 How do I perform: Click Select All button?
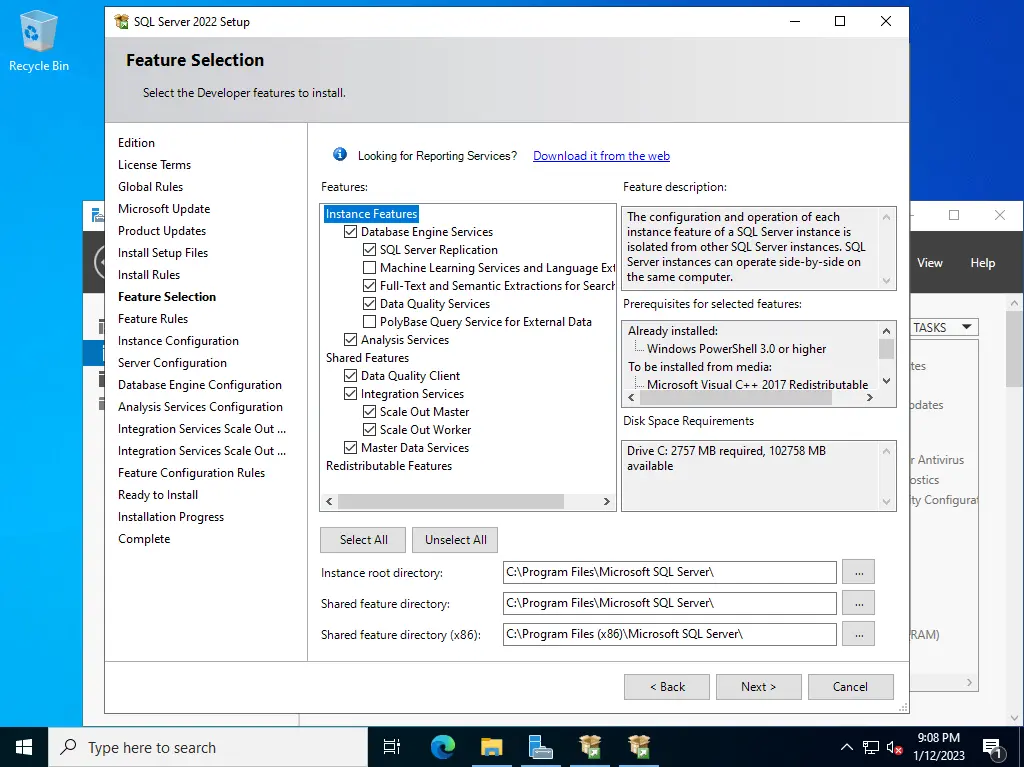(363, 540)
